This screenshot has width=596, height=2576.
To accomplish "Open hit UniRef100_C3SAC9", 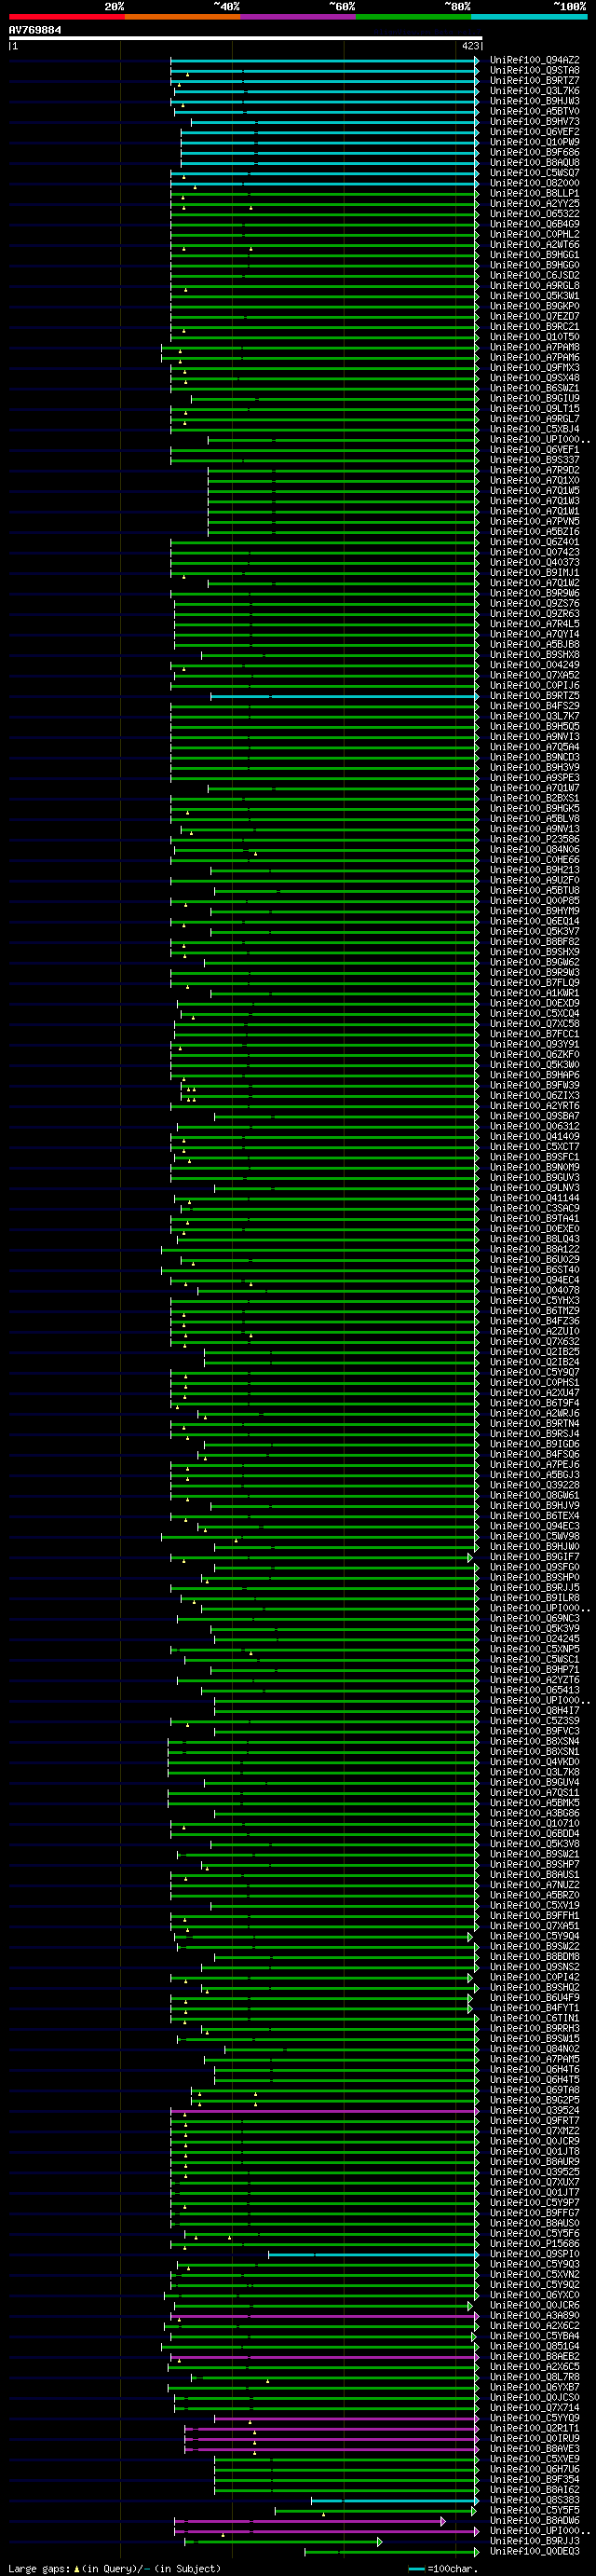I will 534,1209.
